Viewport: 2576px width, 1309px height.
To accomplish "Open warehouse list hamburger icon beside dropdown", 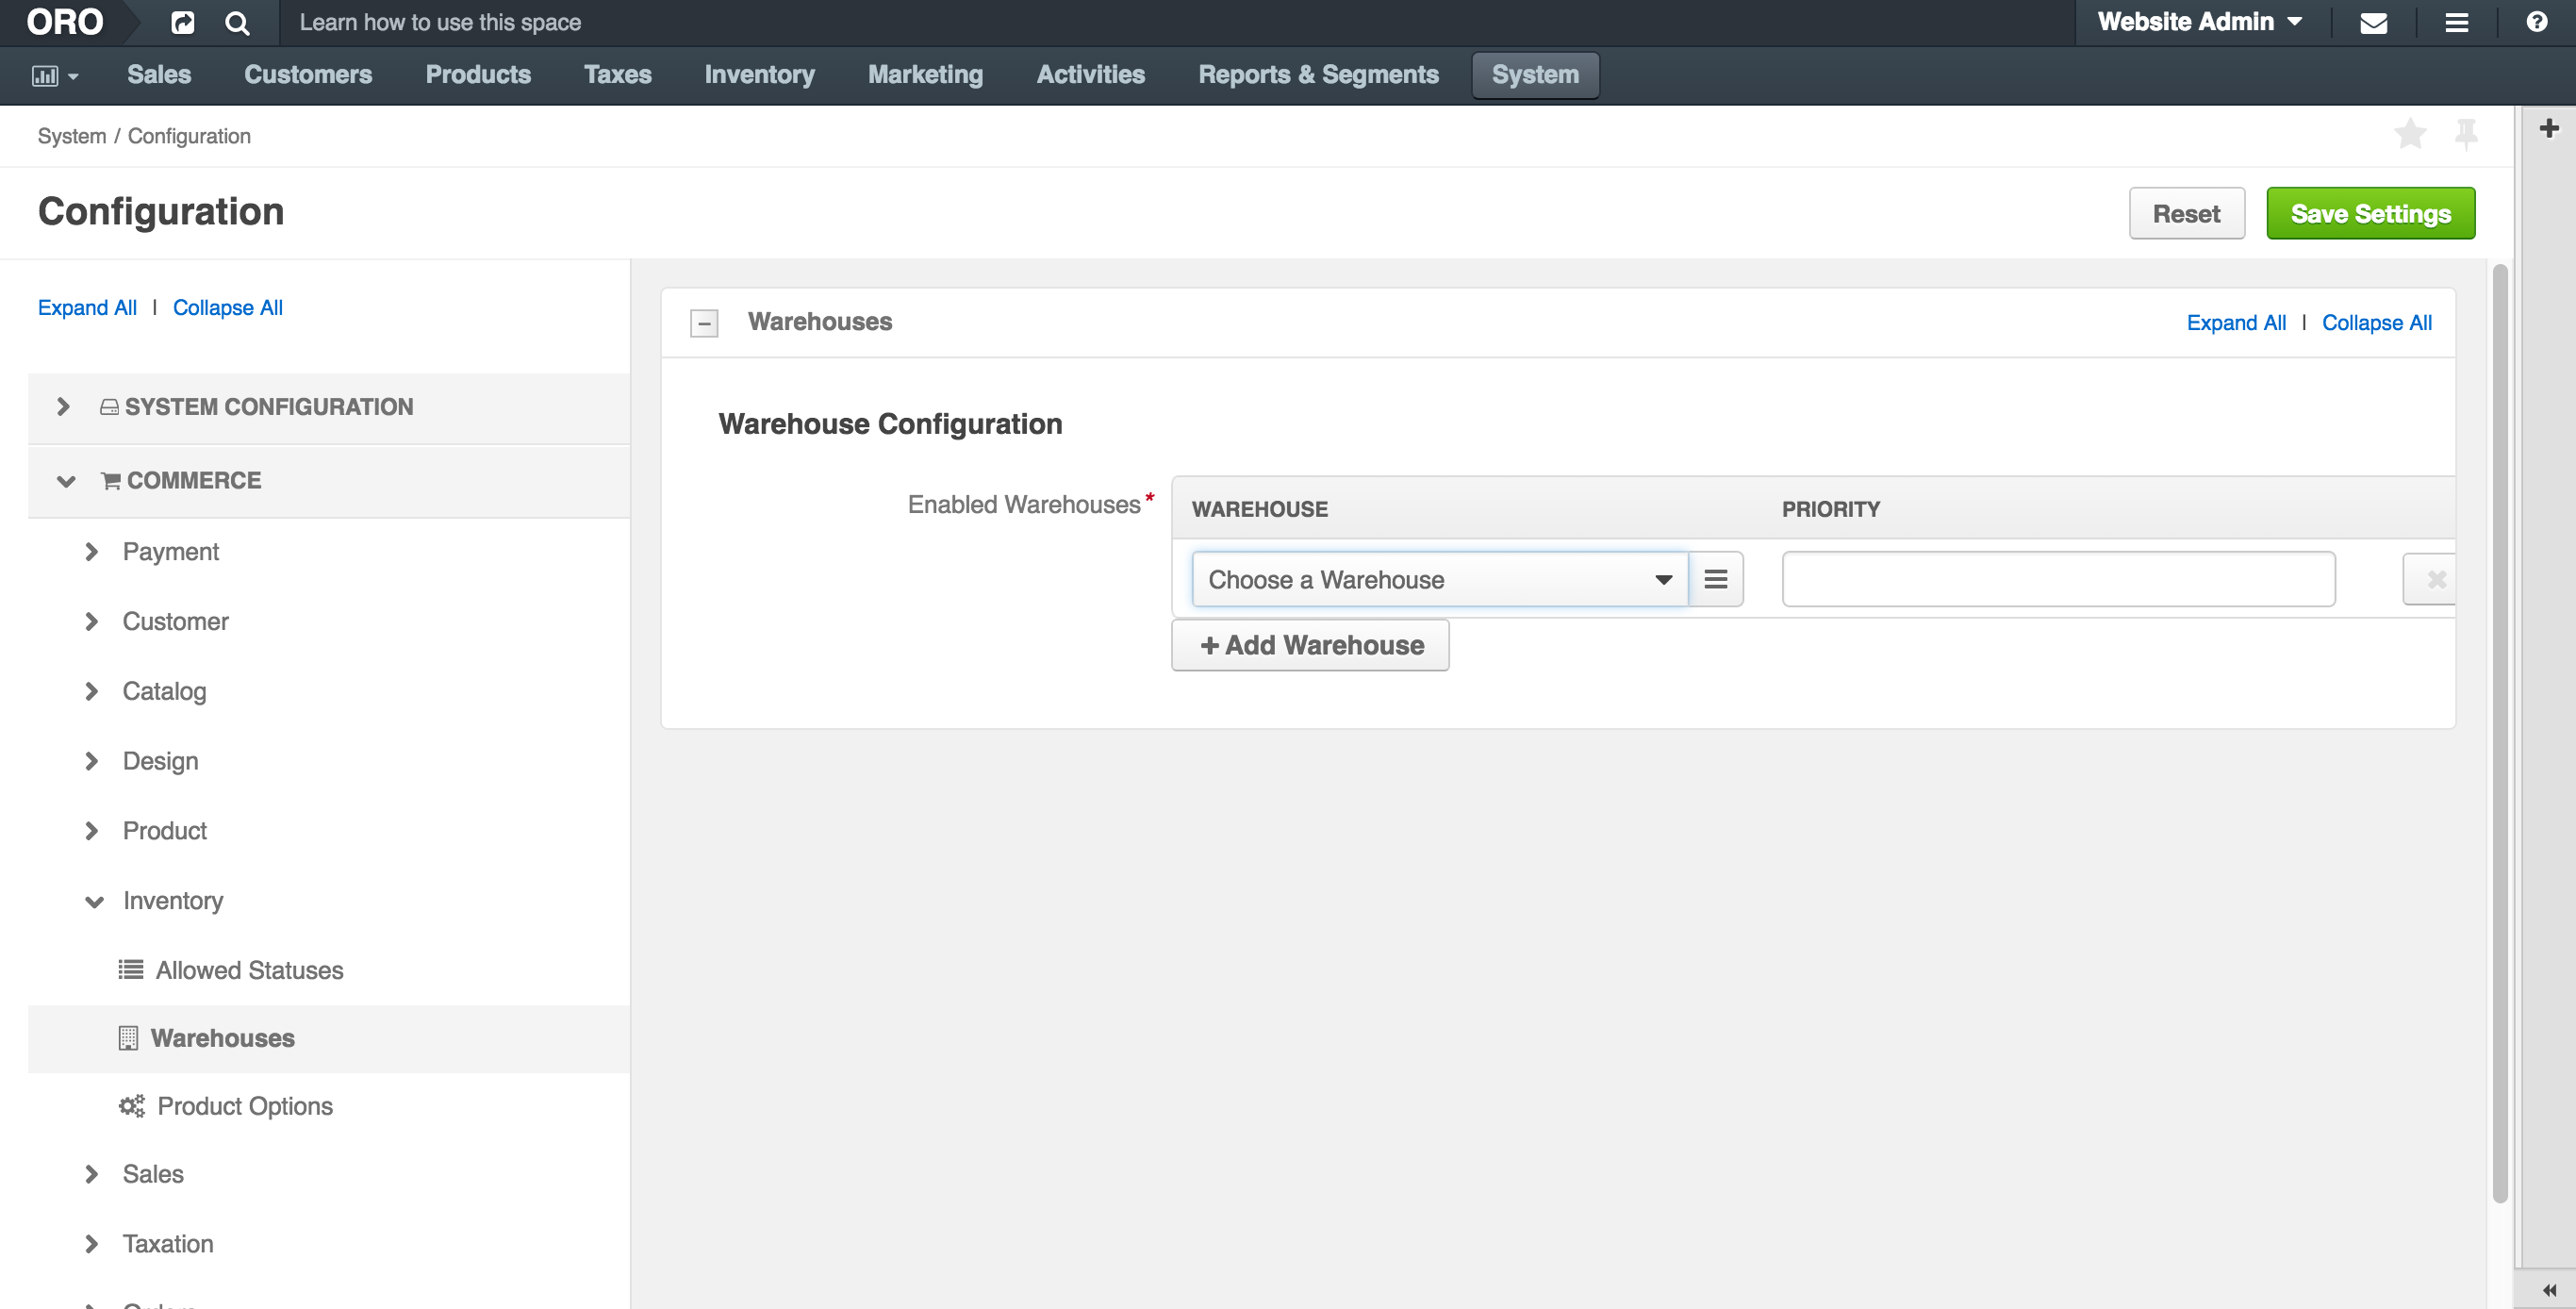I will click(x=1716, y=579).
